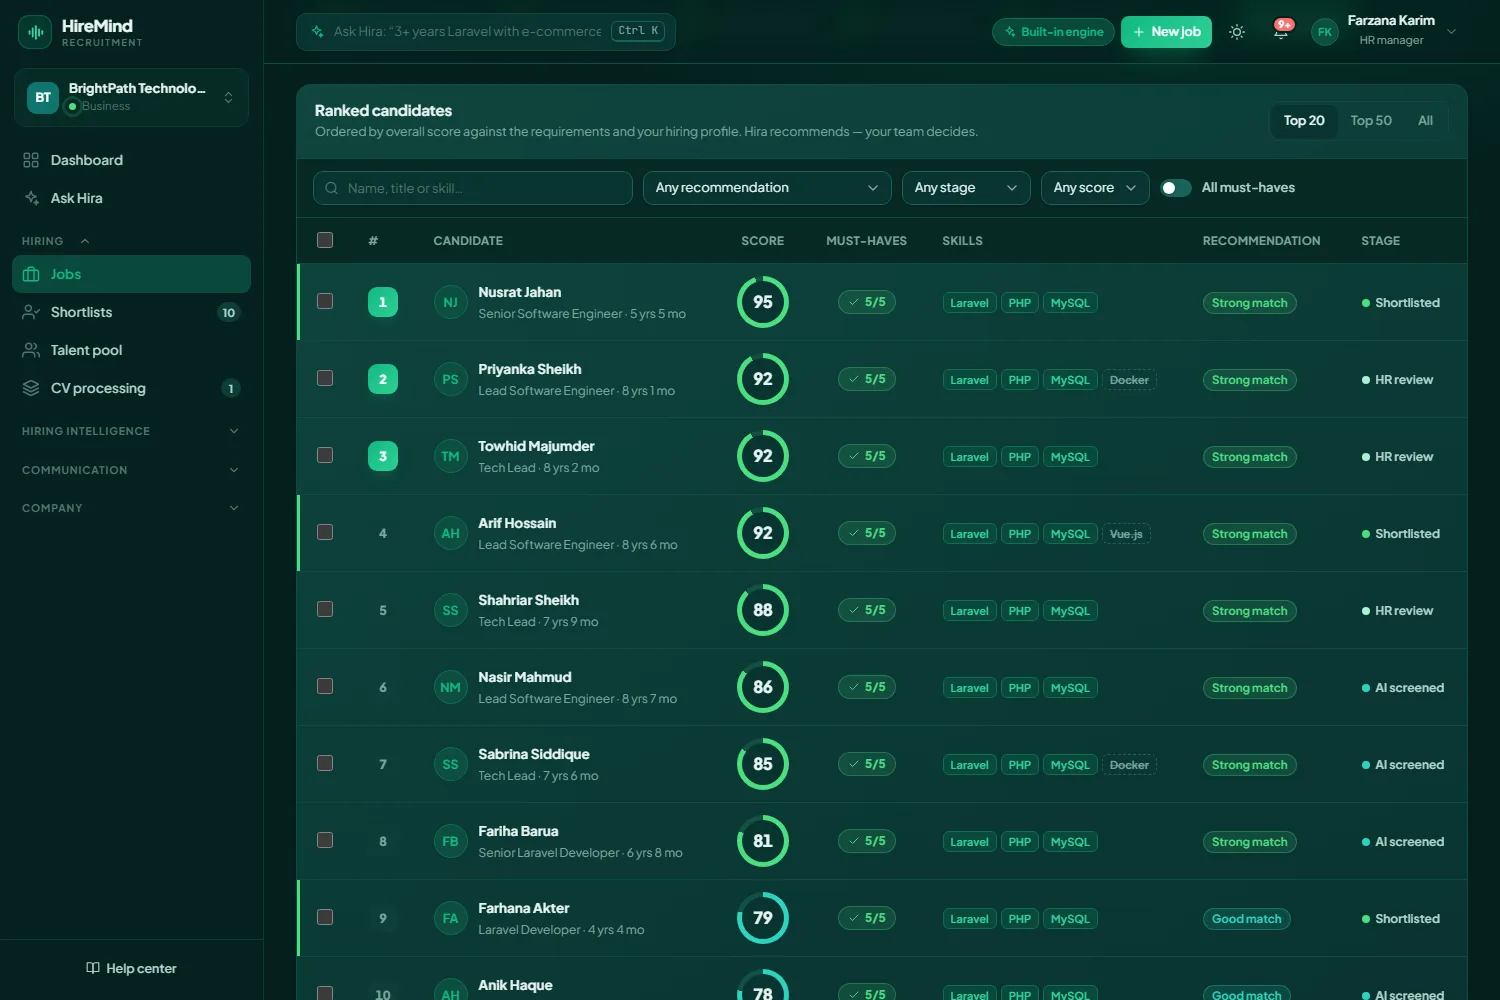1500x1000 pixels.
Task: Click the PS avatar for Priyanka Sheikh
Action: click(x=451, y=379)
